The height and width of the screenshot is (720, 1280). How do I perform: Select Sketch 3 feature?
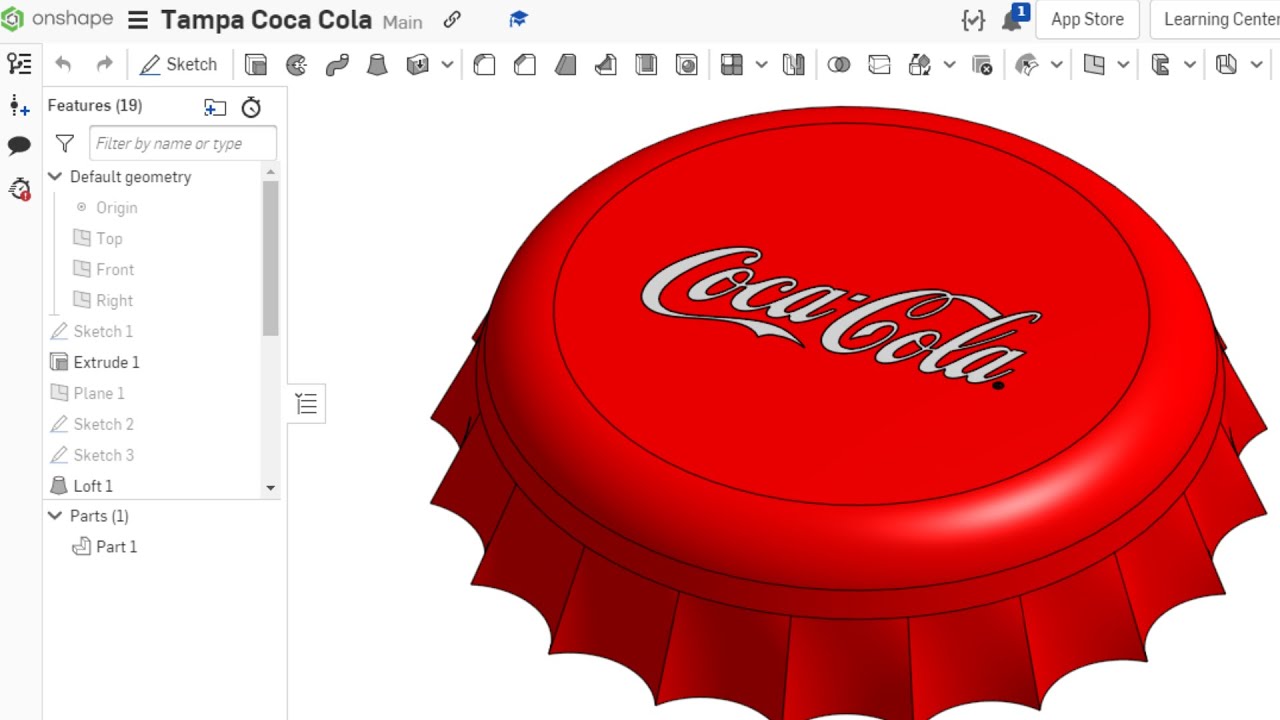coord(103,456)
